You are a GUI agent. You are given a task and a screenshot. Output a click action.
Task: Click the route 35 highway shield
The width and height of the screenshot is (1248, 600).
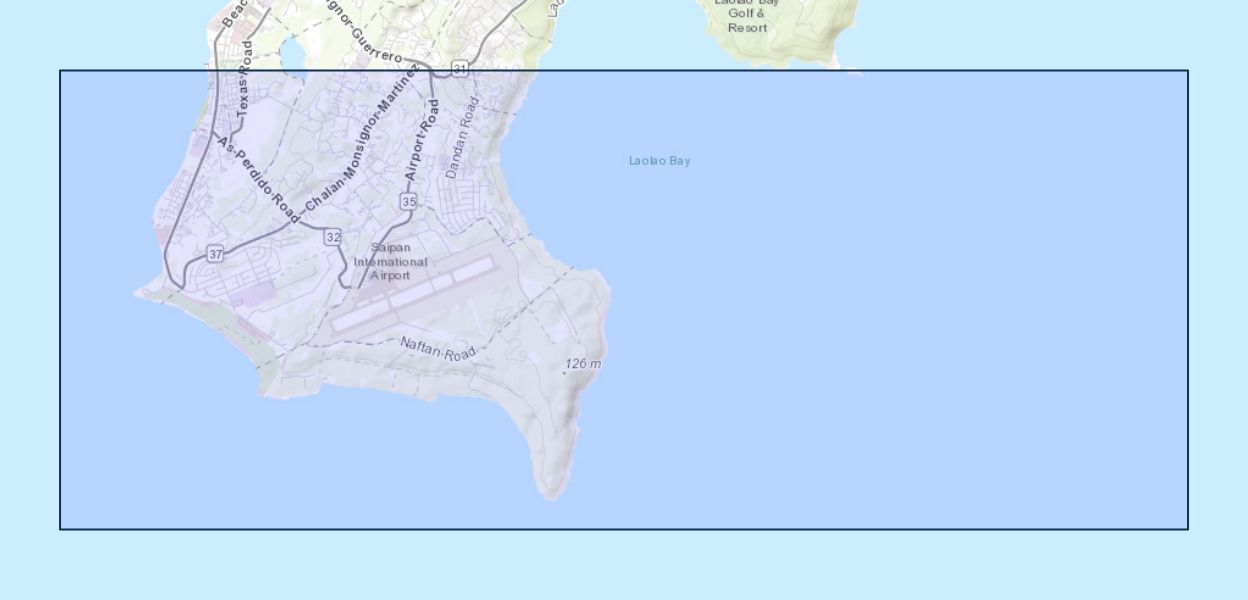pos(408,202)
